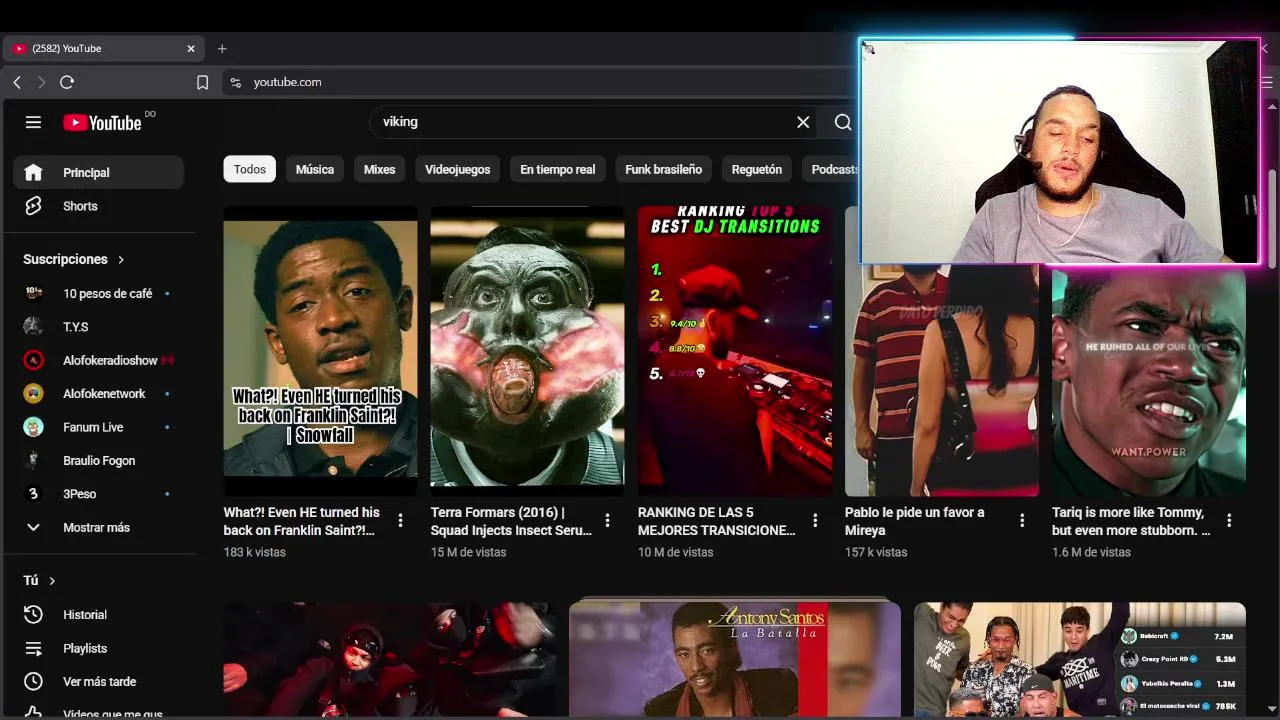Select the Reguetón filter chip
Image resolution: width=1280 pixels, height=720 pixels.
pos(757,169)
